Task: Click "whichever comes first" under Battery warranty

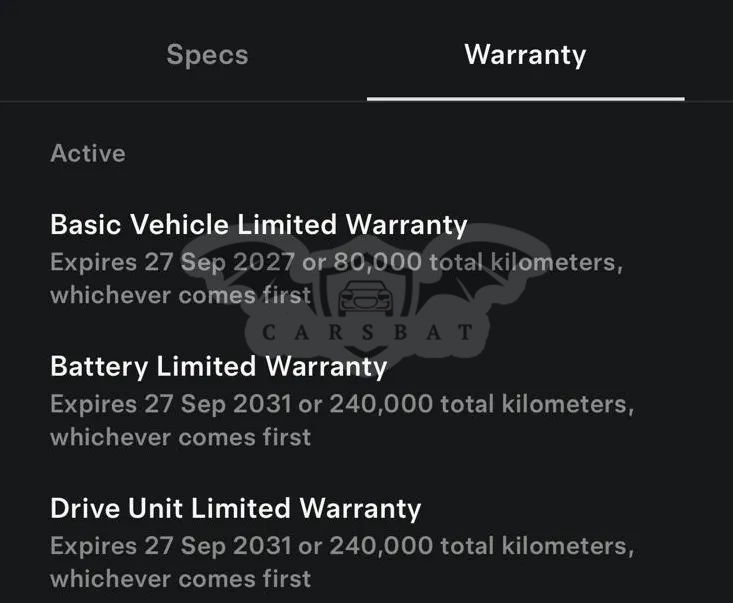Action: pos(180,437)
